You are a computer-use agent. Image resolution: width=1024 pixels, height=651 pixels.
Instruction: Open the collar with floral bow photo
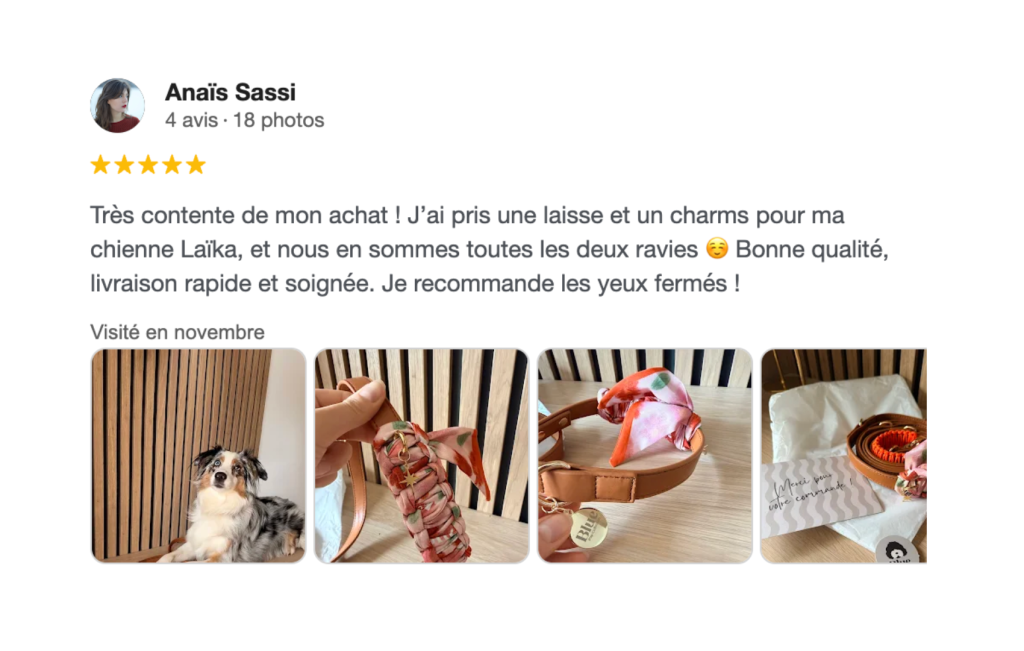(645, 456)
